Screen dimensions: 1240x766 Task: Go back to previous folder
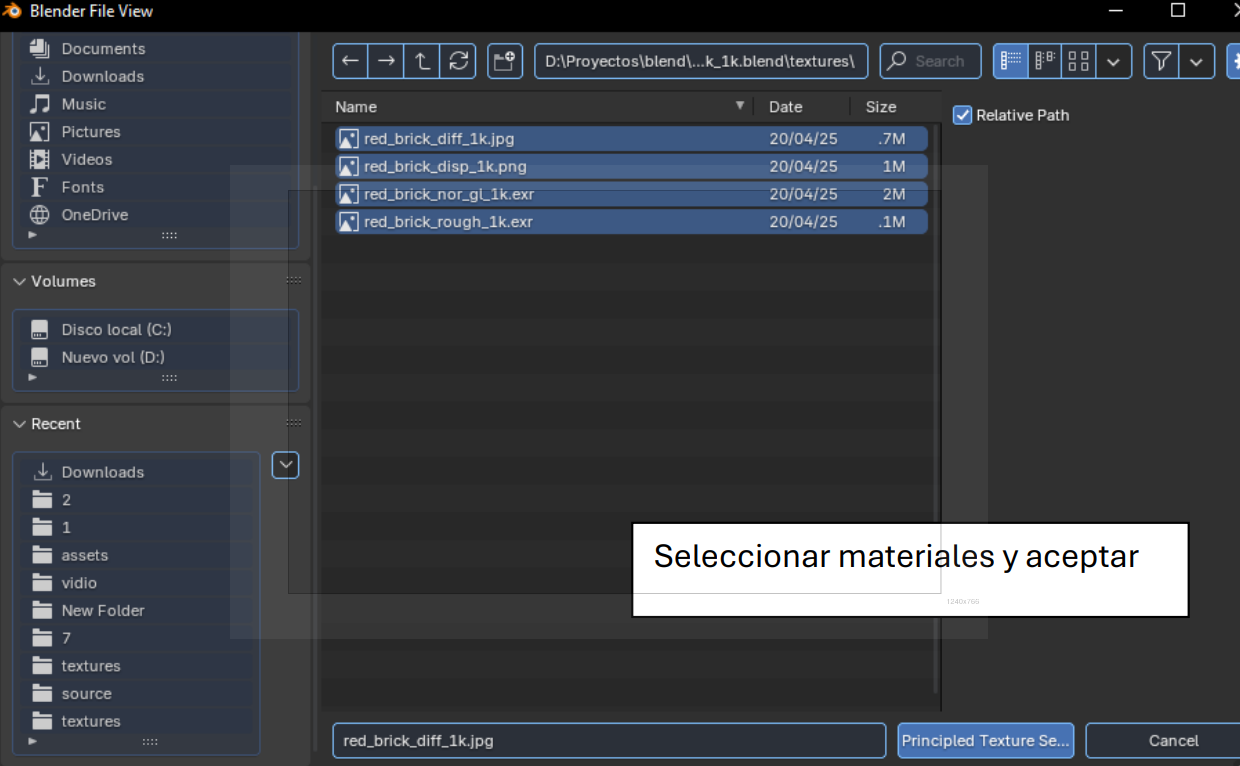coord(349,61)
